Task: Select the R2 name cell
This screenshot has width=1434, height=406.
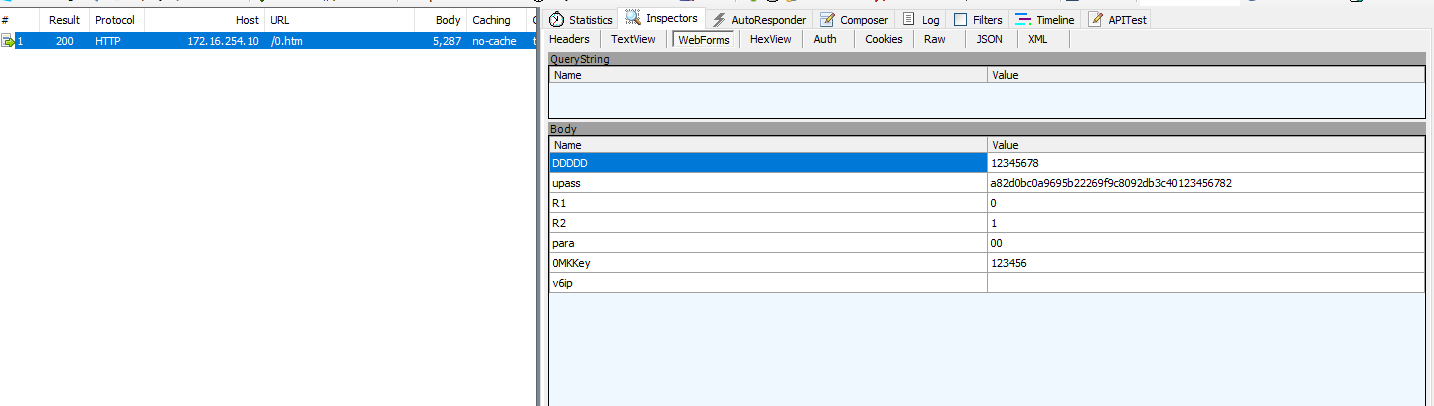Action: point(768,223)
